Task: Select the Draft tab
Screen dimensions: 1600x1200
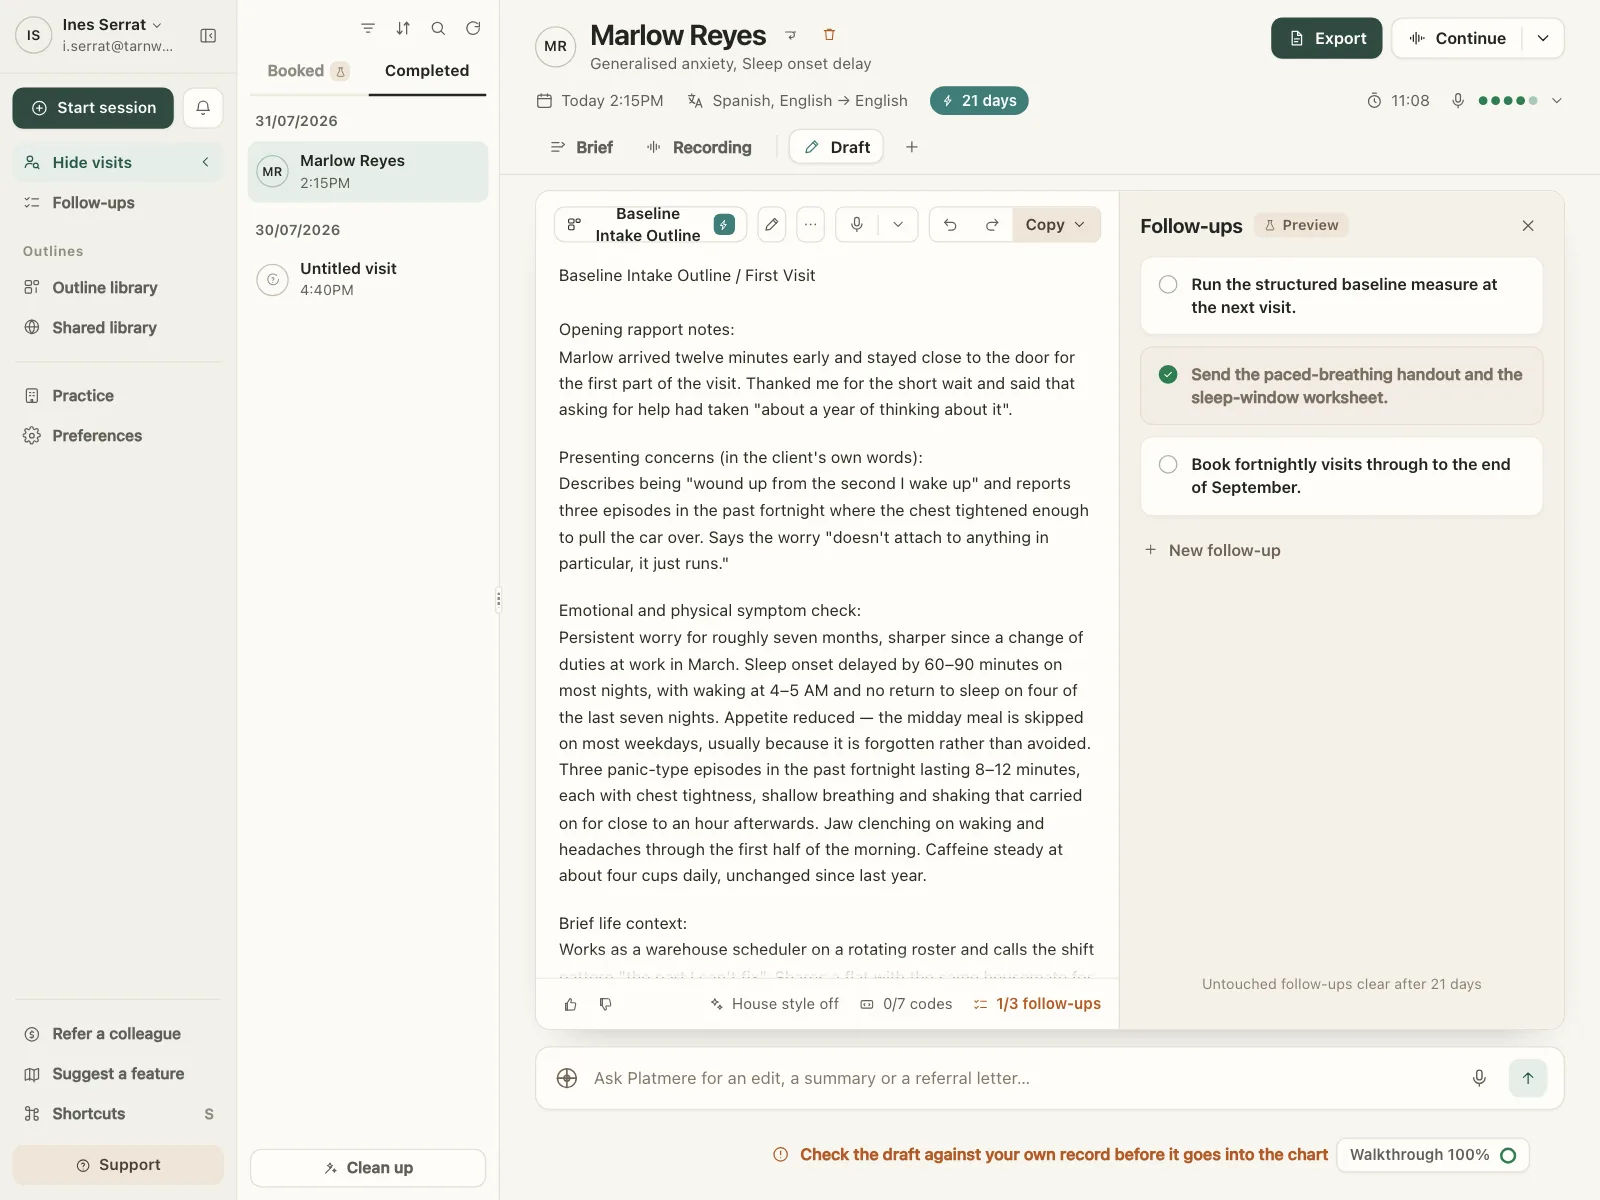Action: 837,147
